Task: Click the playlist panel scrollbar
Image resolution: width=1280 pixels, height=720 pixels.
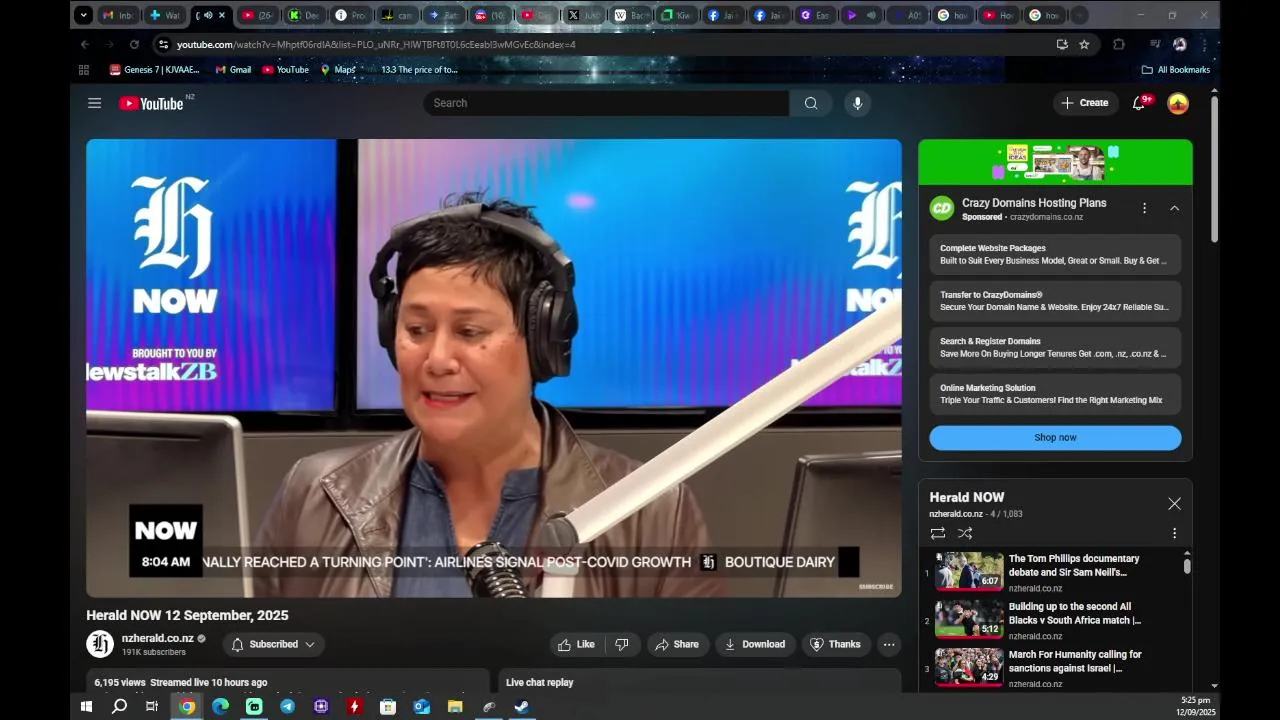Action: (x=1187, y=566)
